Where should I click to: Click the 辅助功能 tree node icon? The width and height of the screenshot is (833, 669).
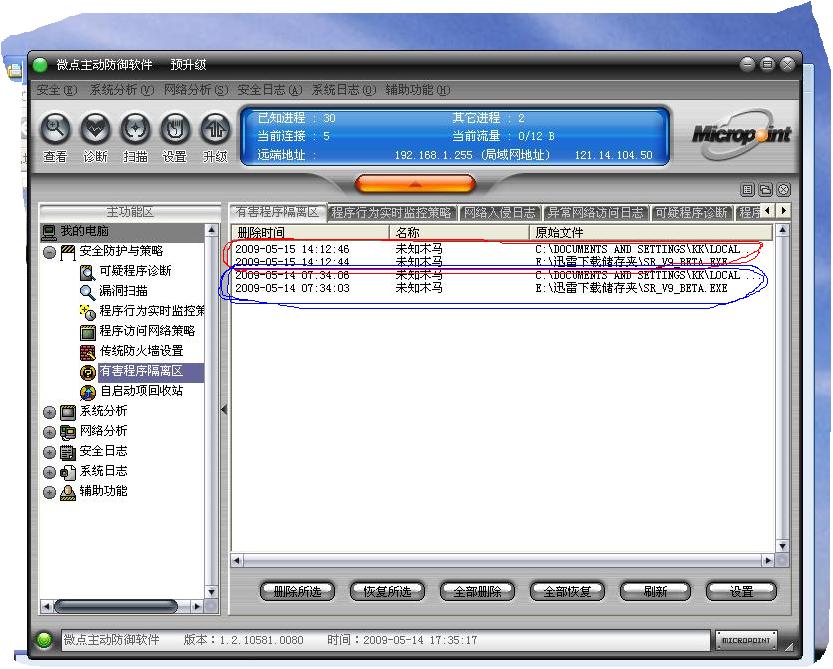tap(67, 493)
